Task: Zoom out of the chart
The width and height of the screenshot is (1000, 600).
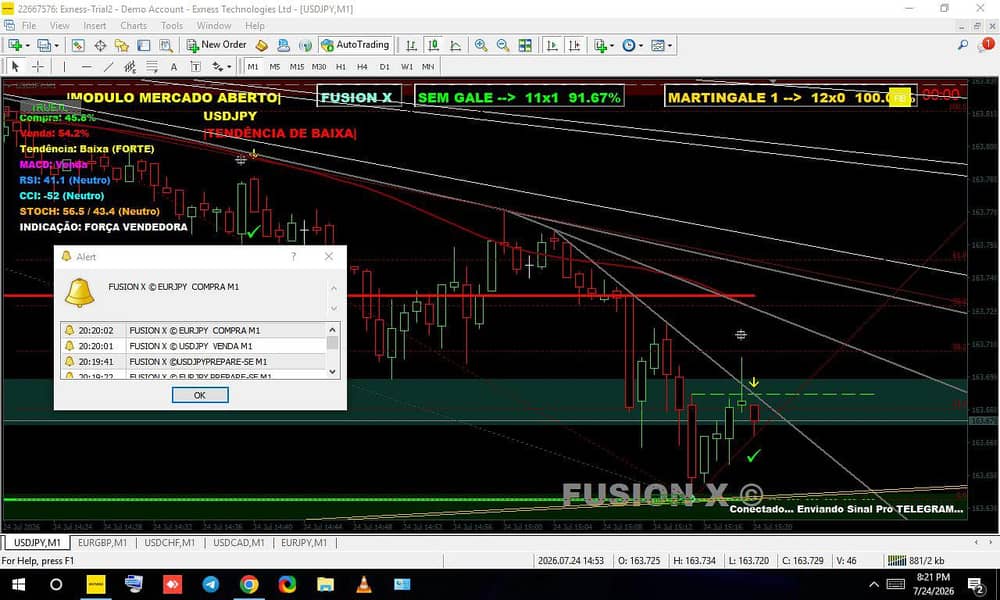Action: click(503, 45)
